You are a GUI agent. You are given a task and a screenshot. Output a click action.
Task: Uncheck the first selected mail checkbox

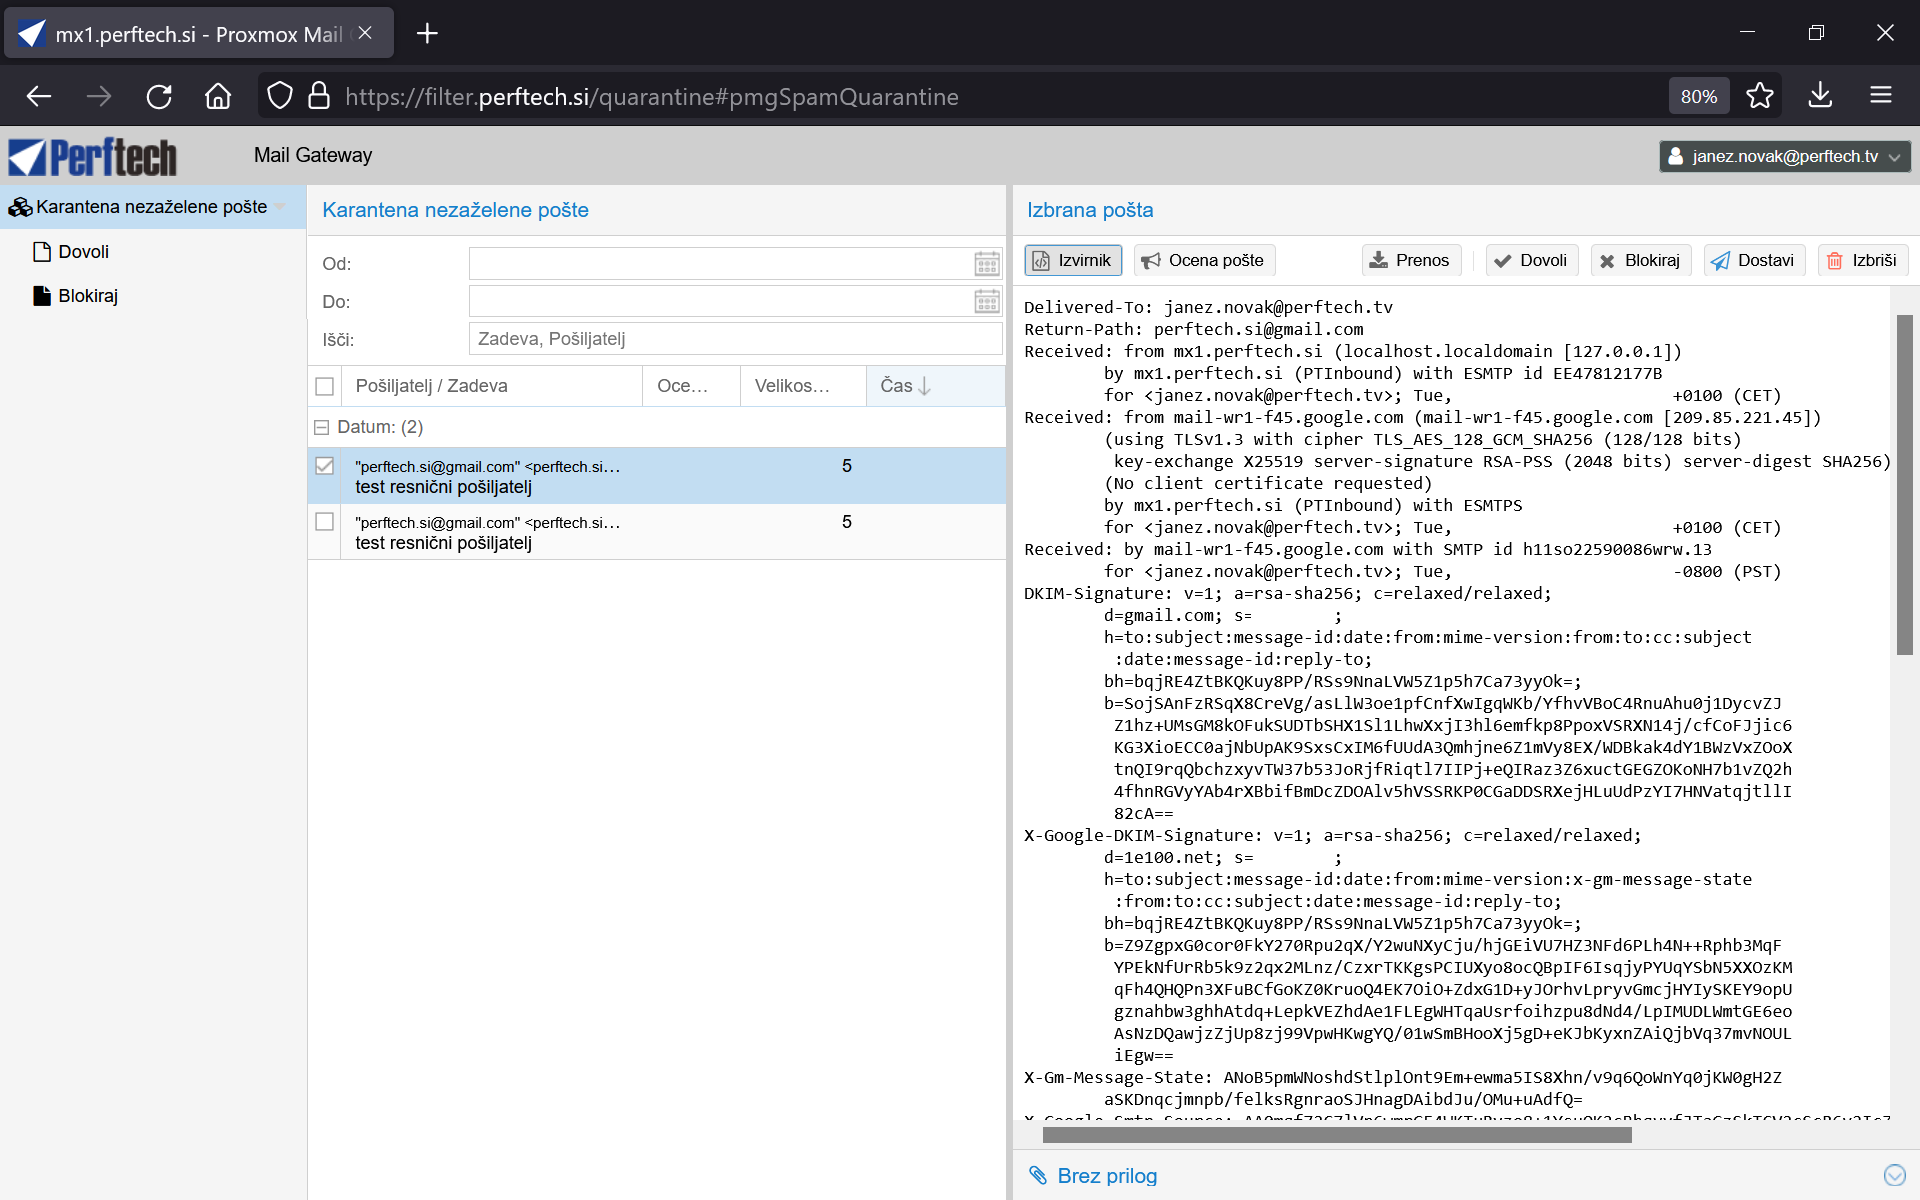(x=324, y=466)
